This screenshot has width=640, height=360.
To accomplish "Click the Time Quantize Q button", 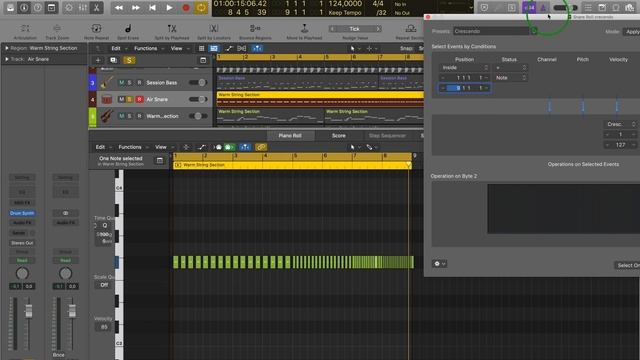I will coord(105,225).
